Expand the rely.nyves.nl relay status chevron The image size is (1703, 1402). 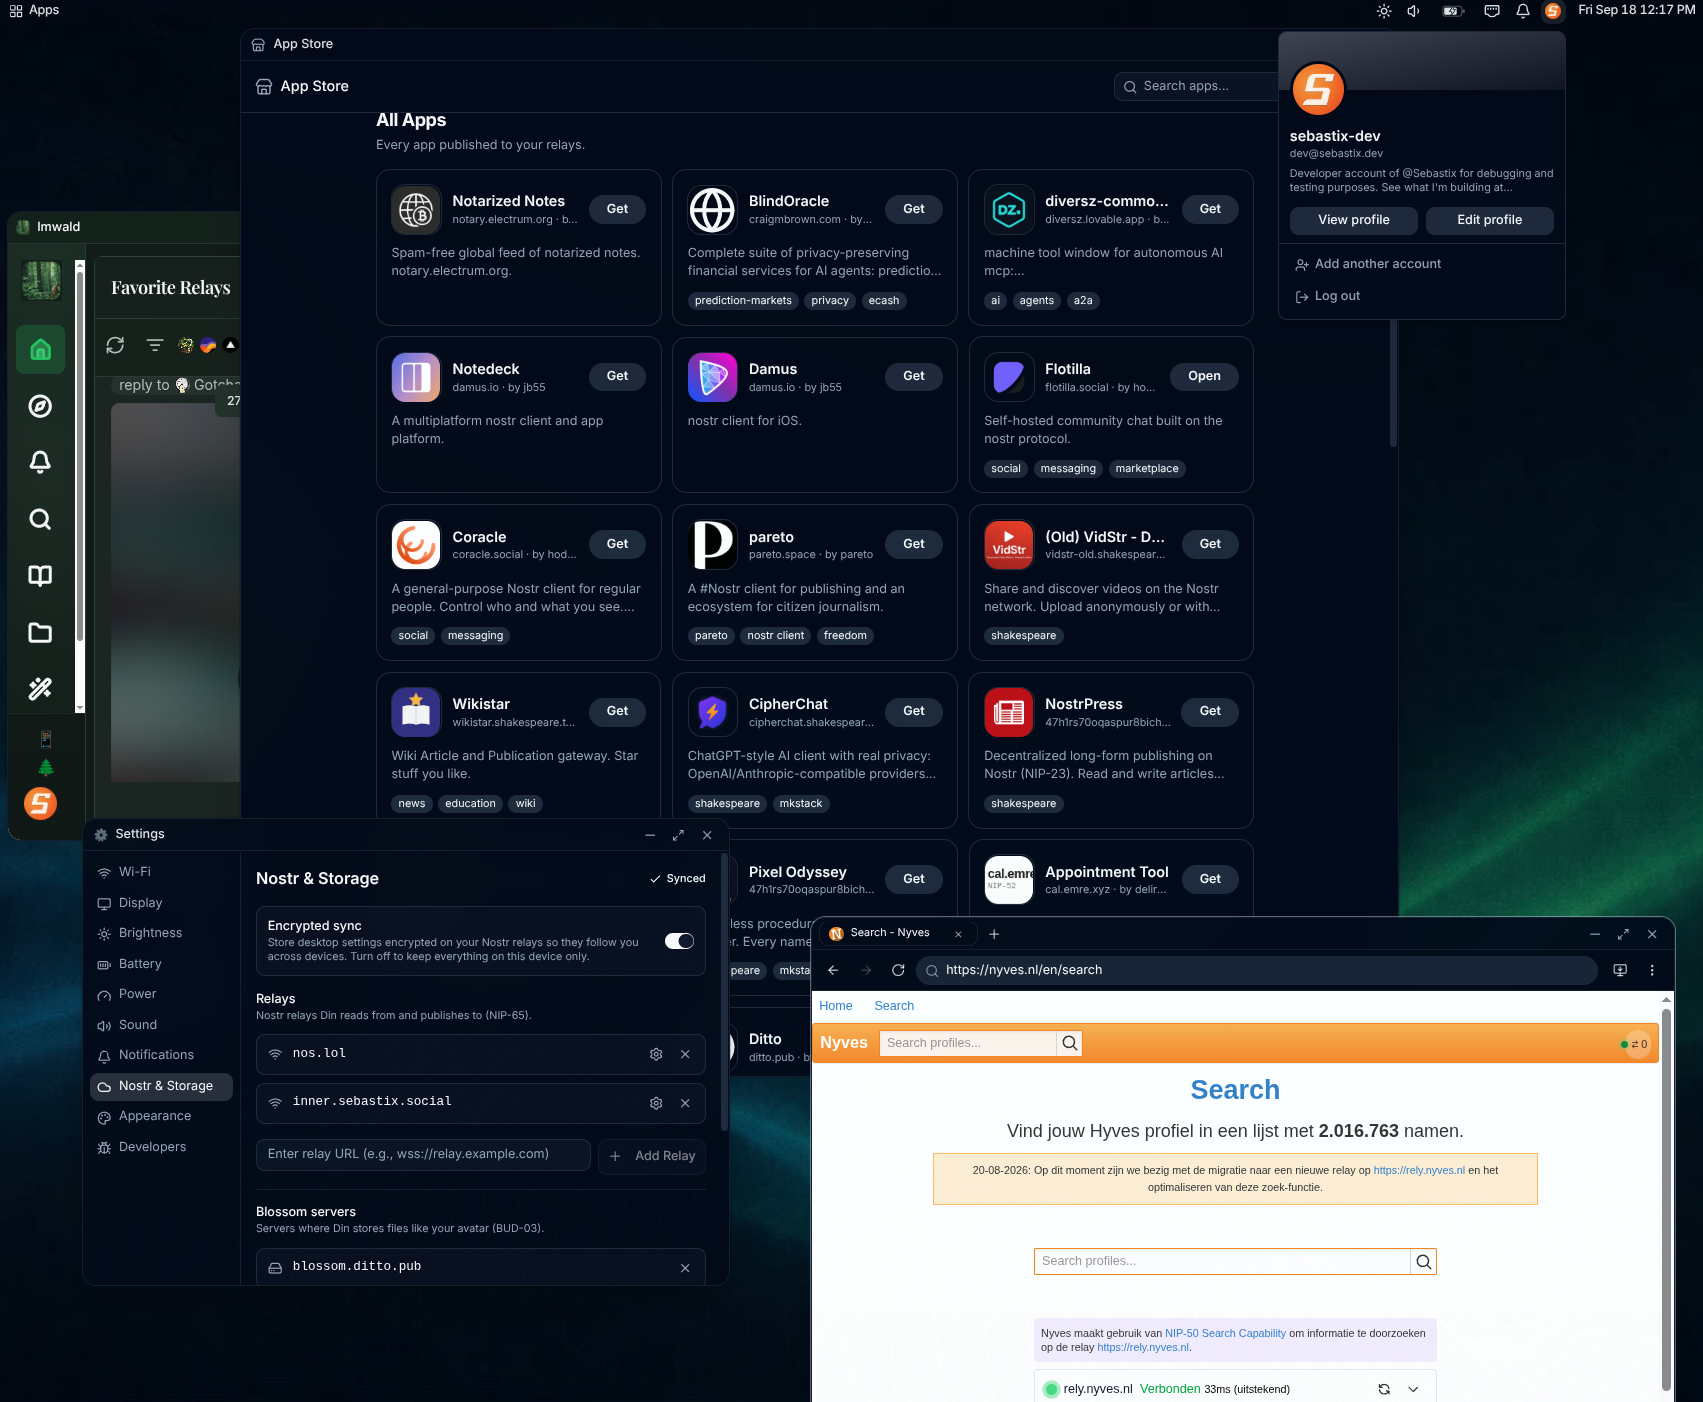point(1413,1389)
